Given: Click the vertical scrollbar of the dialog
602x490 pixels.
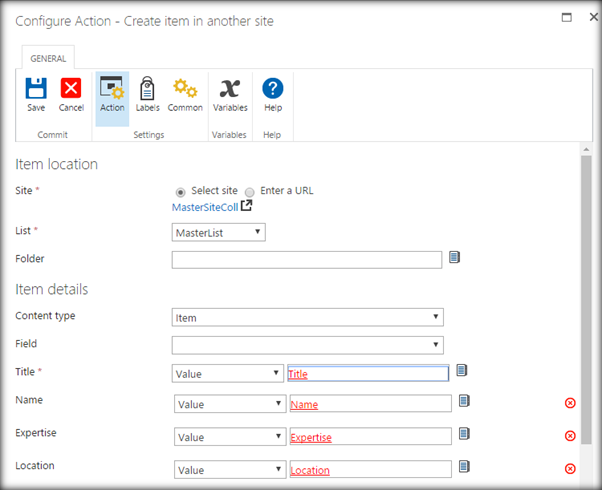Looking at the screenshot, I should pyautogui.click(x=586, y=300).
